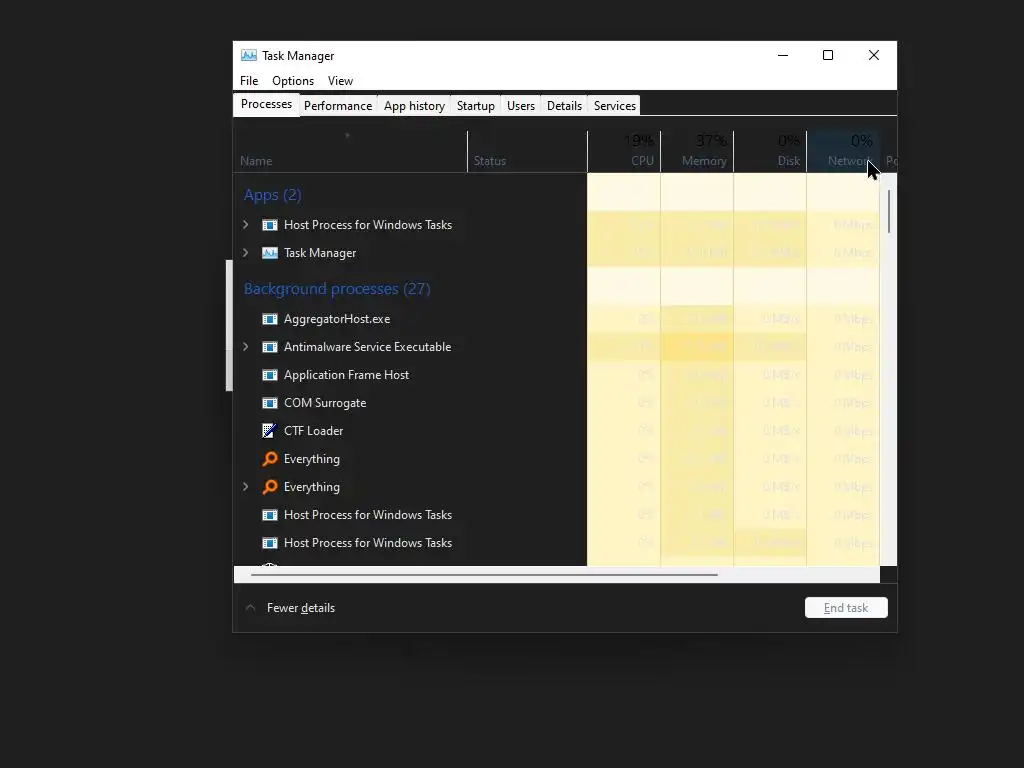
Task: Select the Task Manager row text under Apps
Action: click(x=320, y=253)
